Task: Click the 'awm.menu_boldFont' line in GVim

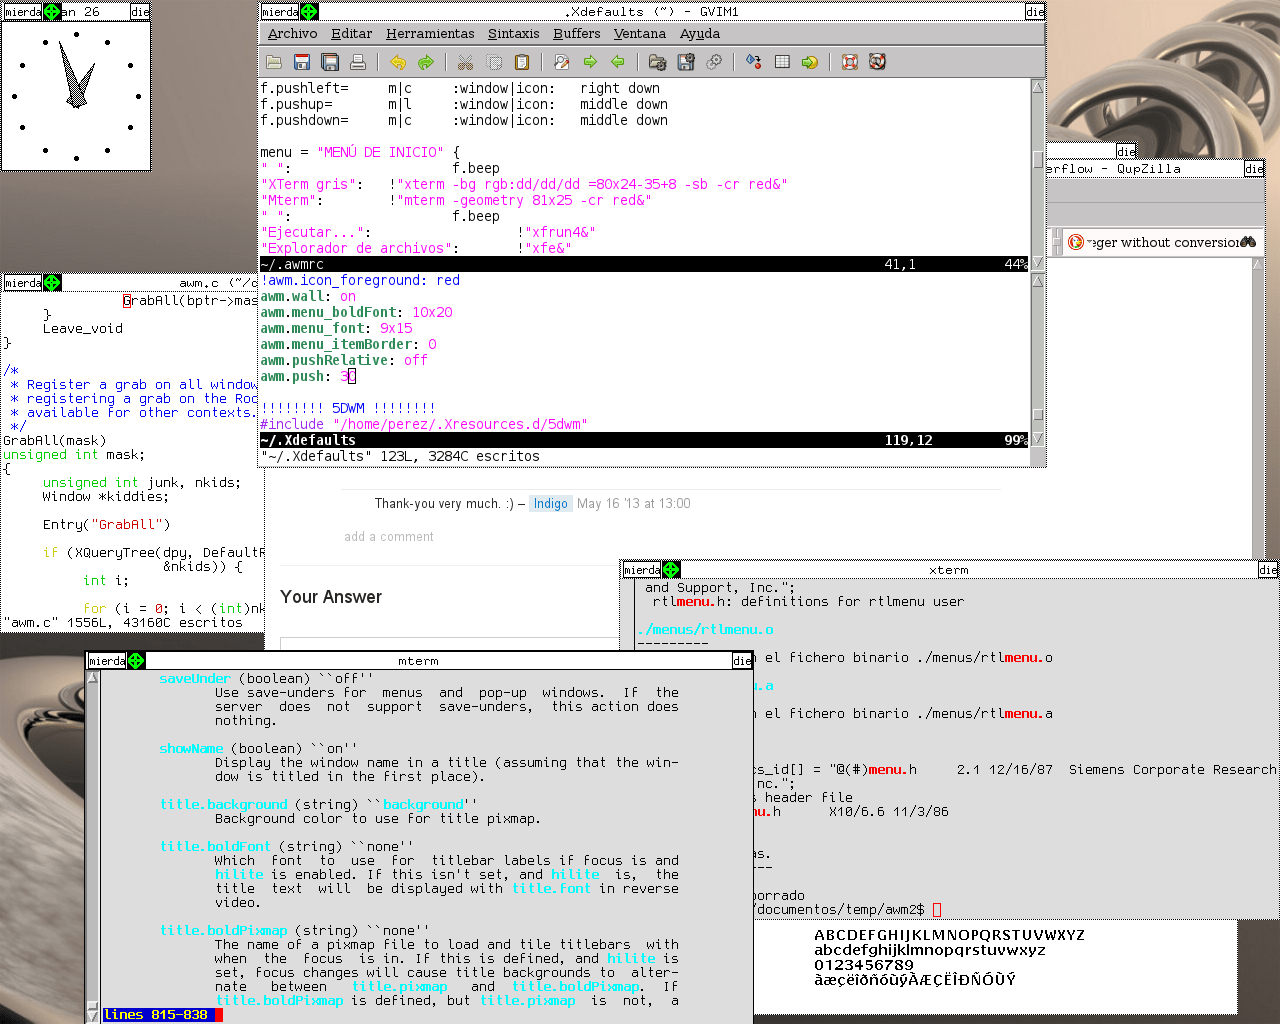Action: [356, 312]
